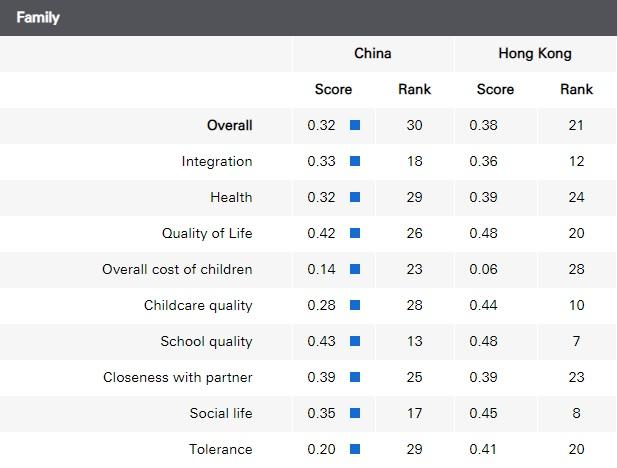Click the Tolerance row label
This screenshot has width=618, height=468.
[221, 450]
